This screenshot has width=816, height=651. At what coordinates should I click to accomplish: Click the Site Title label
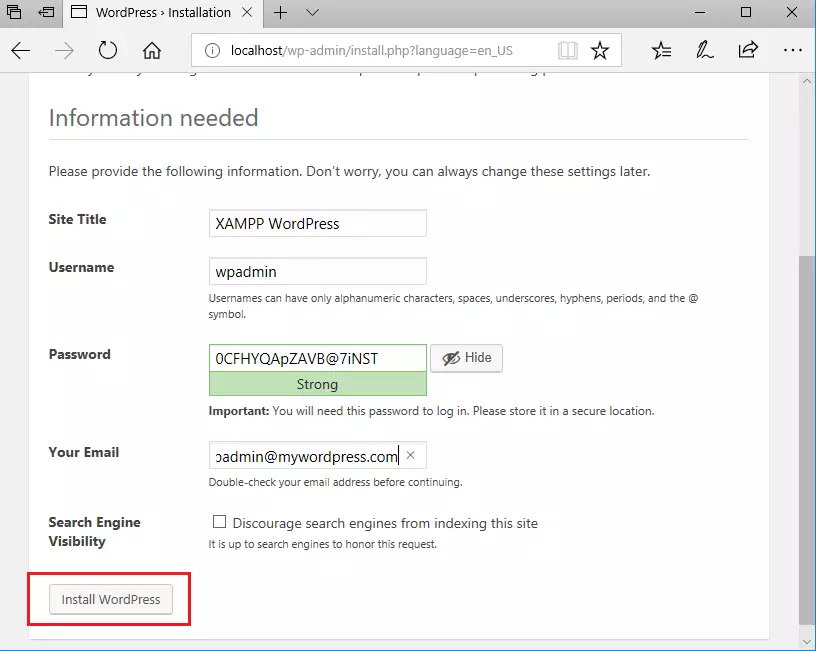pyautogui.click(x=77, y=219)
